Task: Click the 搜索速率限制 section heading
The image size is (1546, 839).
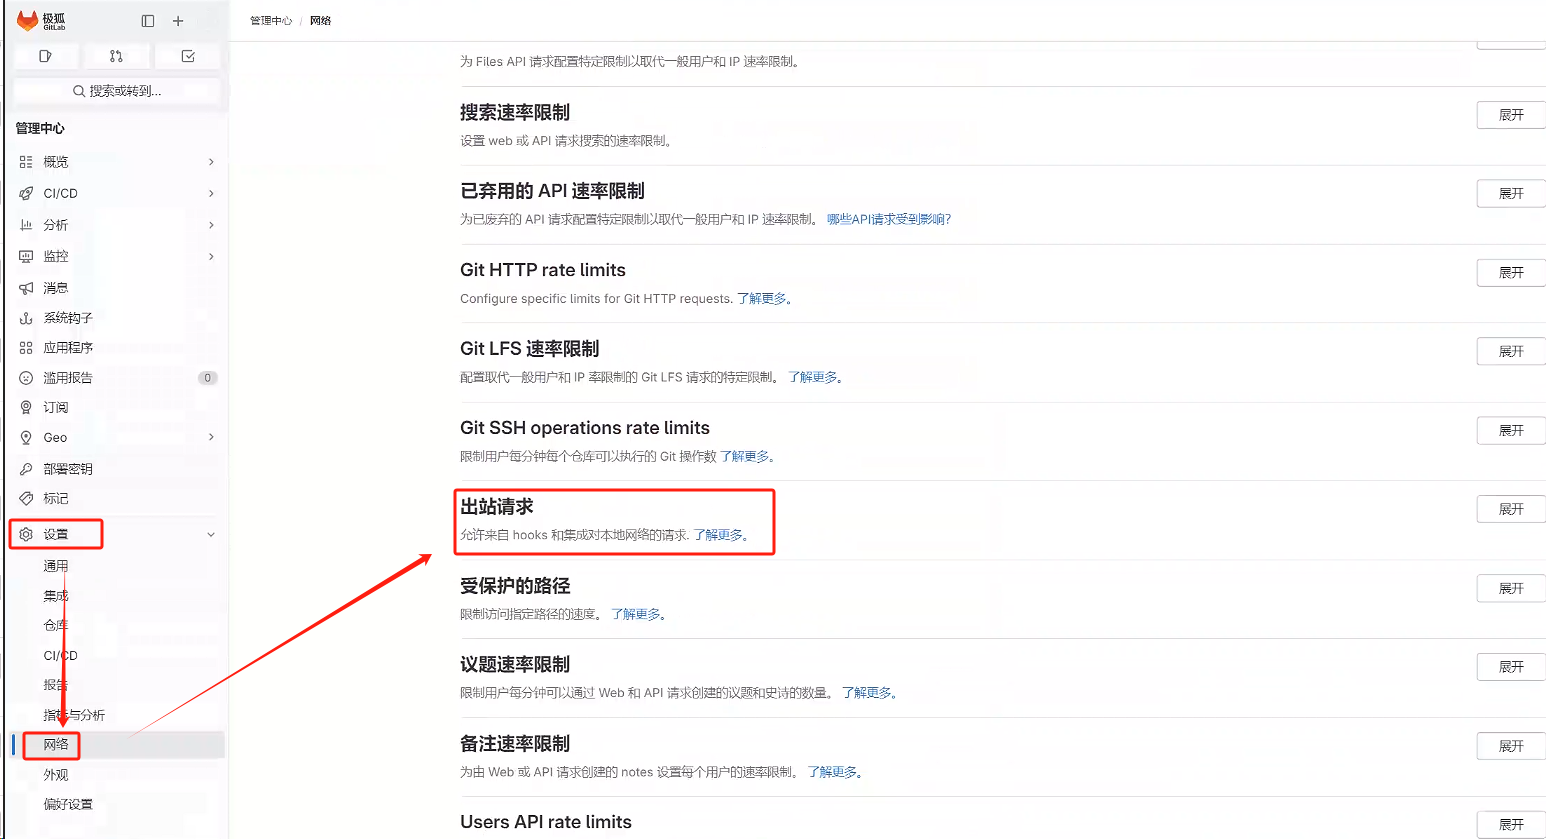Action: [x=515, y=113]
